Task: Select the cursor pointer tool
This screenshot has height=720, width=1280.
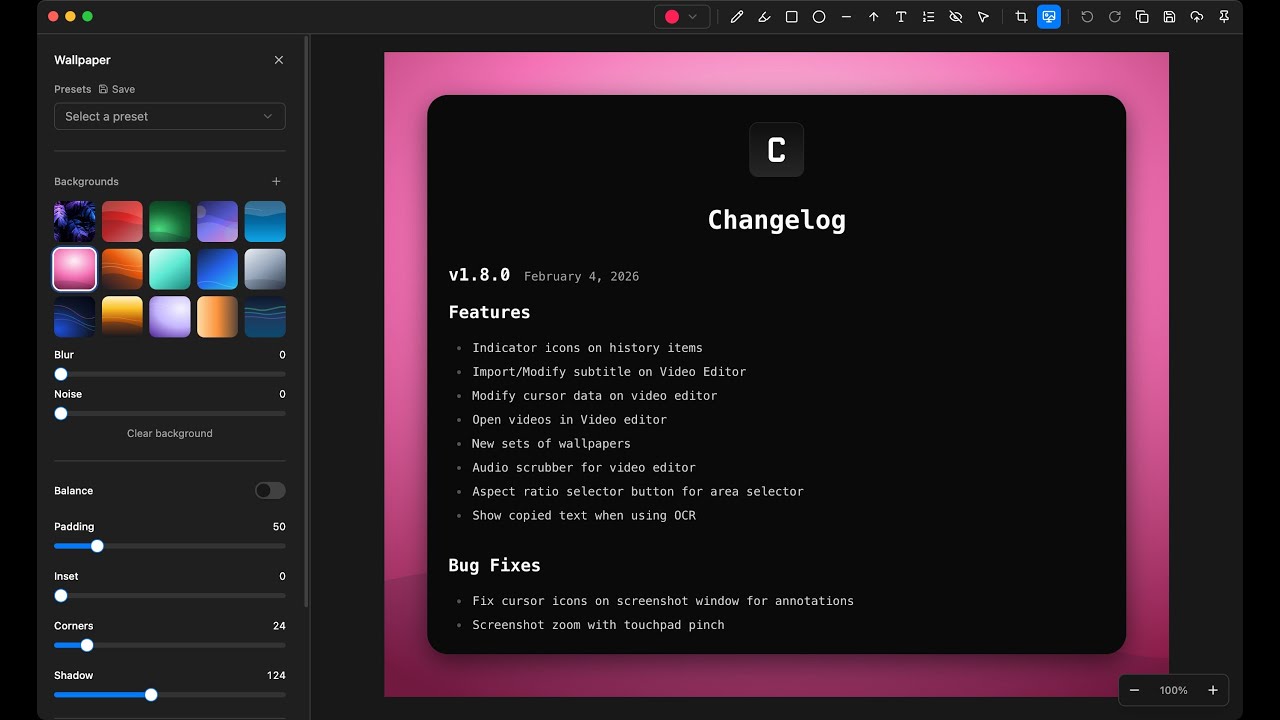Action: click(983, 17)
